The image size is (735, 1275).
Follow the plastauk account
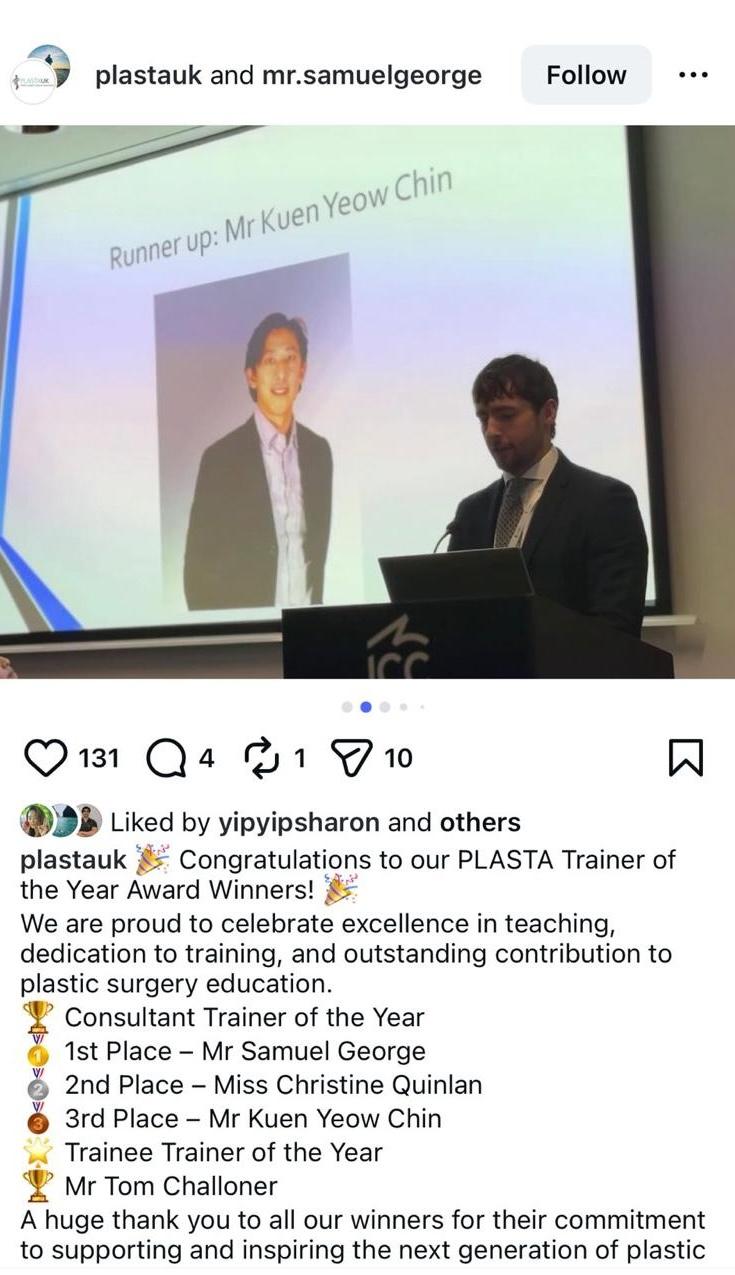(586, 75)
